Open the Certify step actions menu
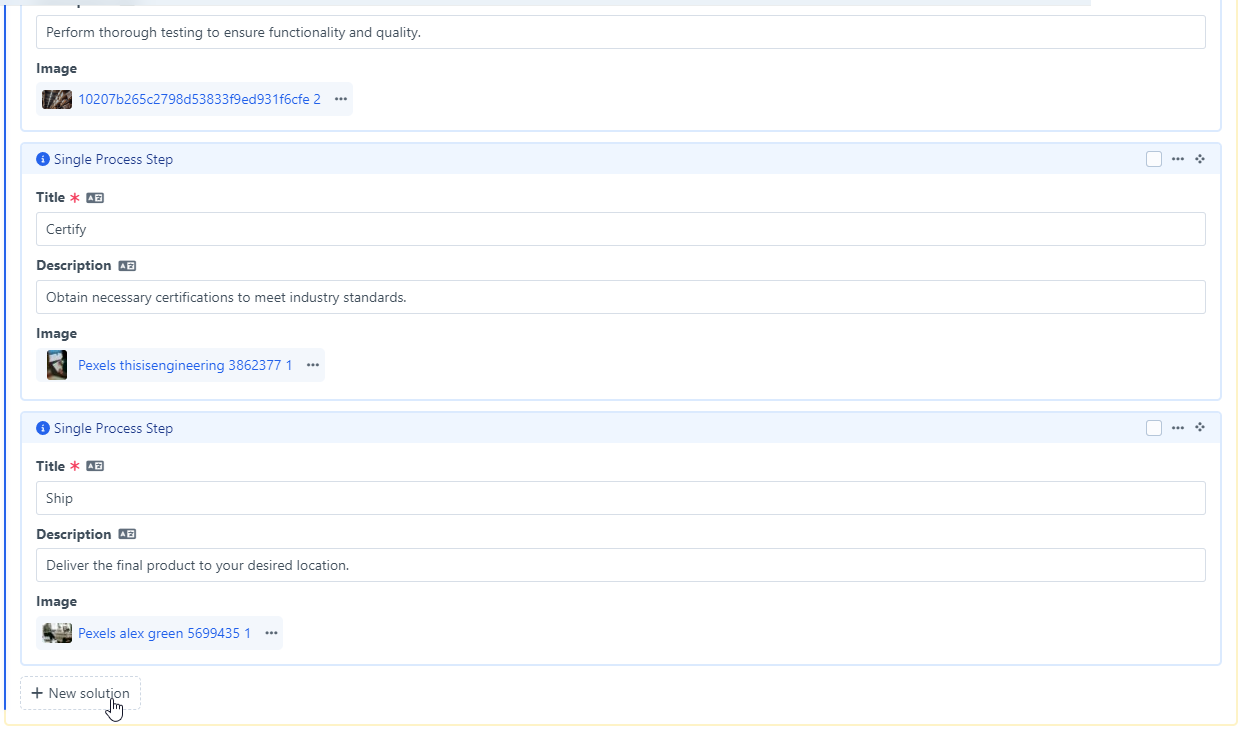This screenshot has height=732, width=1240. [x=1178, y=159]
